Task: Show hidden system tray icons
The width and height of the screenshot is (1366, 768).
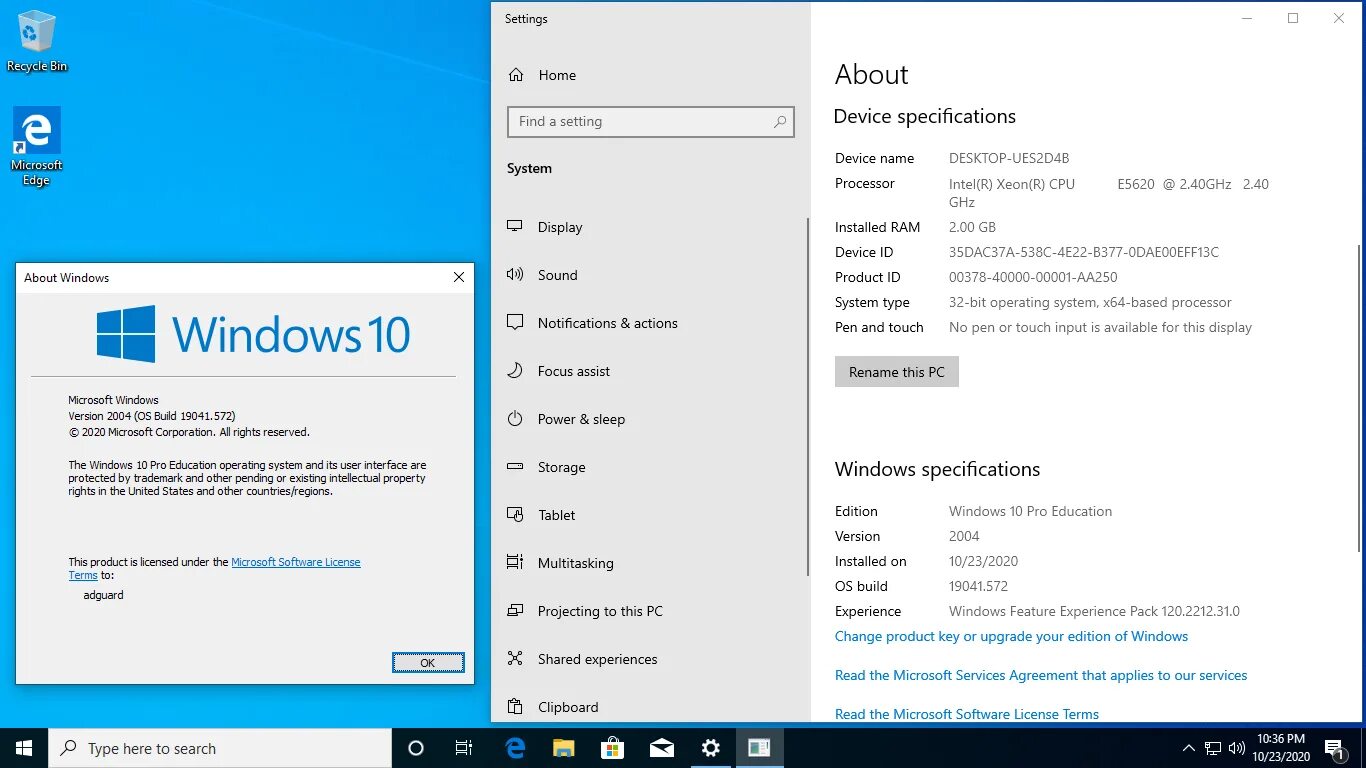Action: click(x=1189, y=748)
